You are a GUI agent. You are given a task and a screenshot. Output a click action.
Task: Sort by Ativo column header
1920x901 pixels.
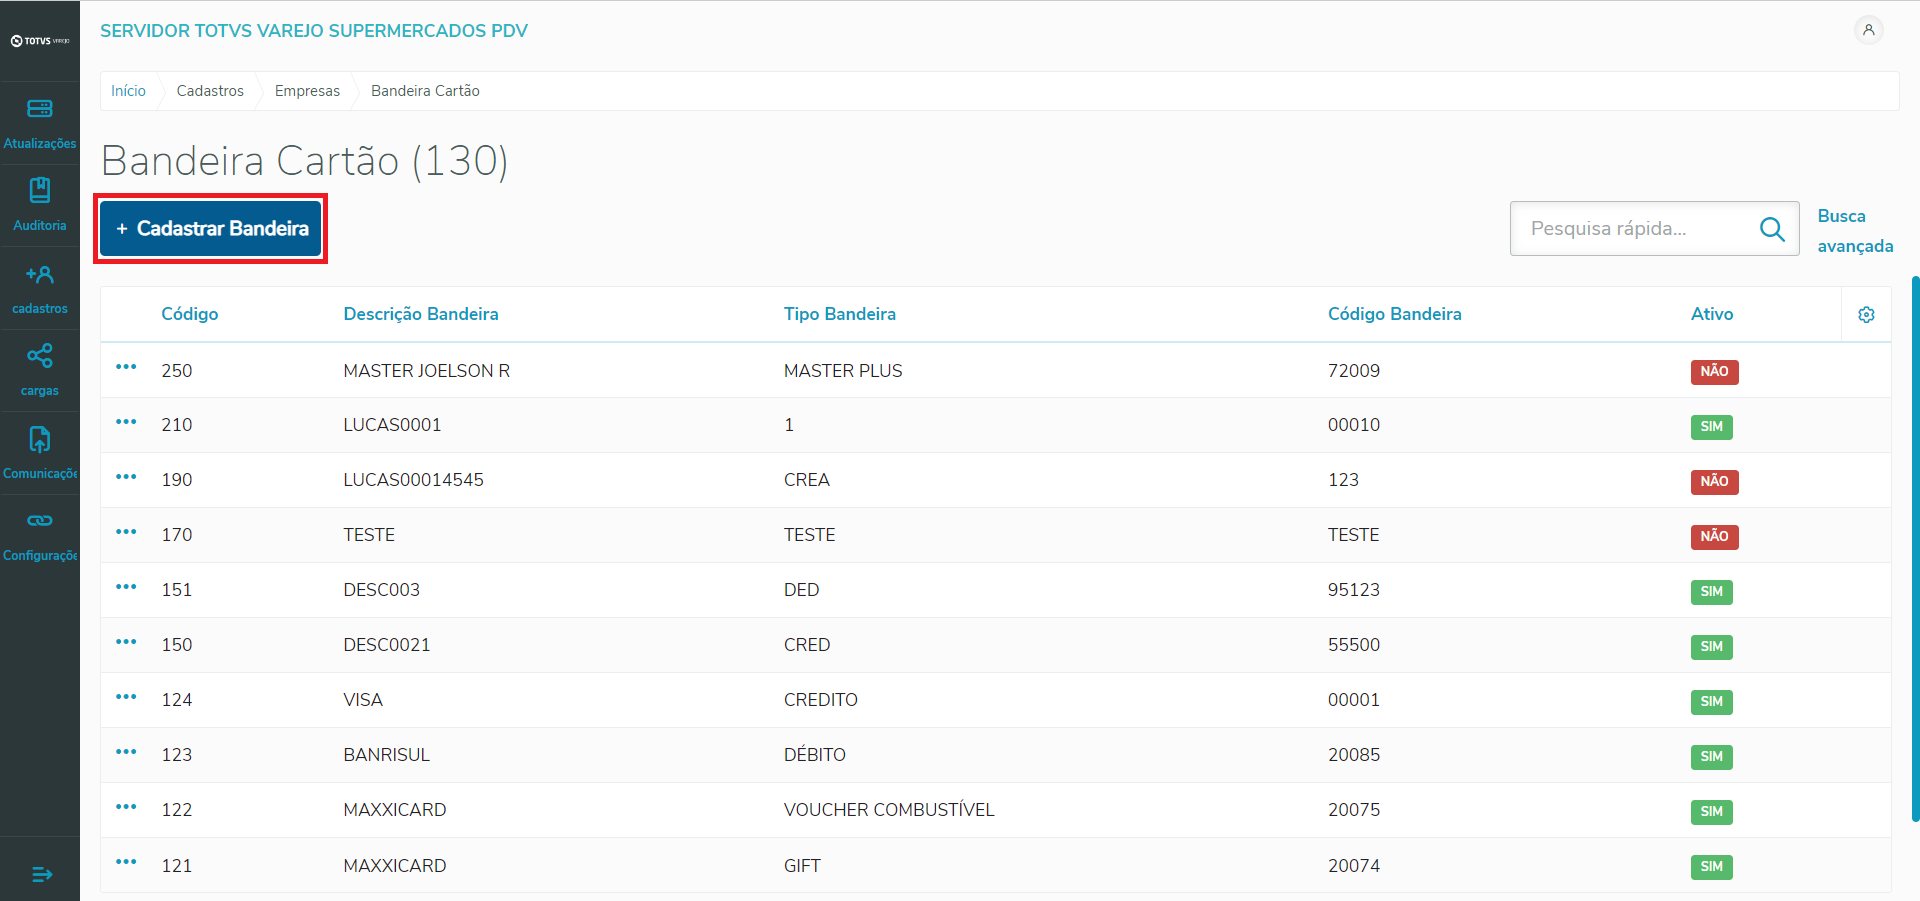[1712, 314]
